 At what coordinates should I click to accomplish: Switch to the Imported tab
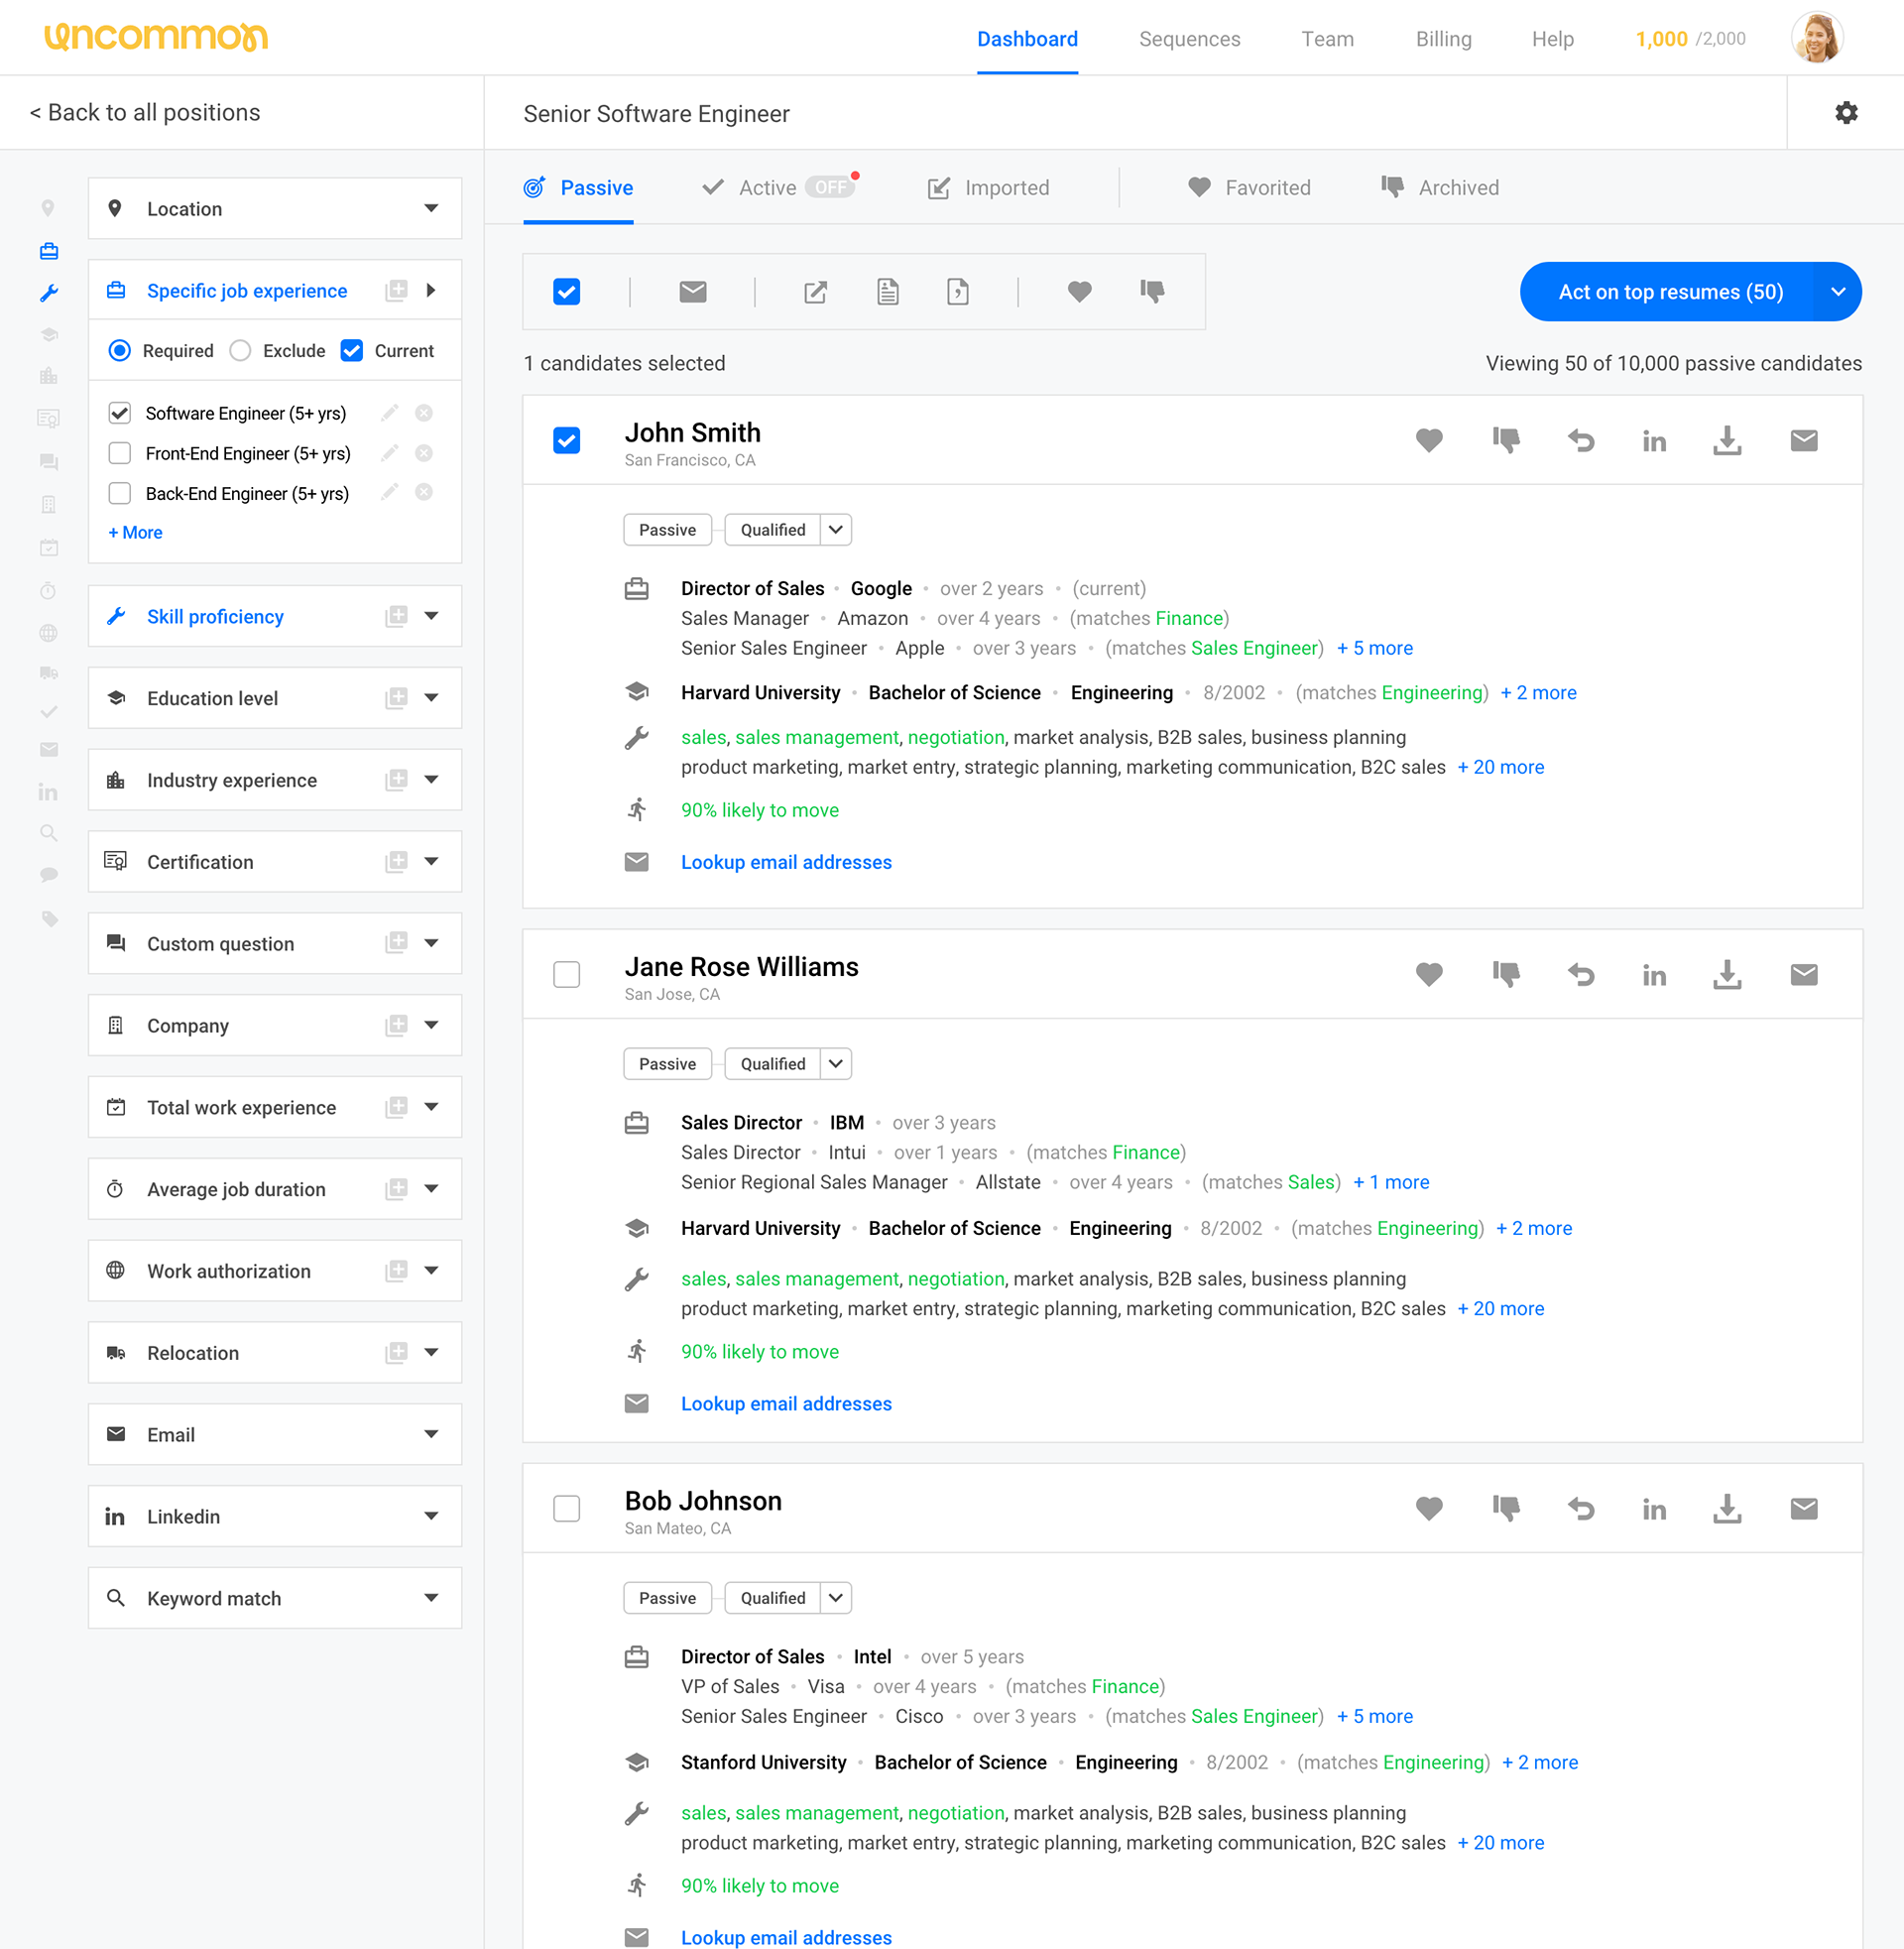[988, 187]
